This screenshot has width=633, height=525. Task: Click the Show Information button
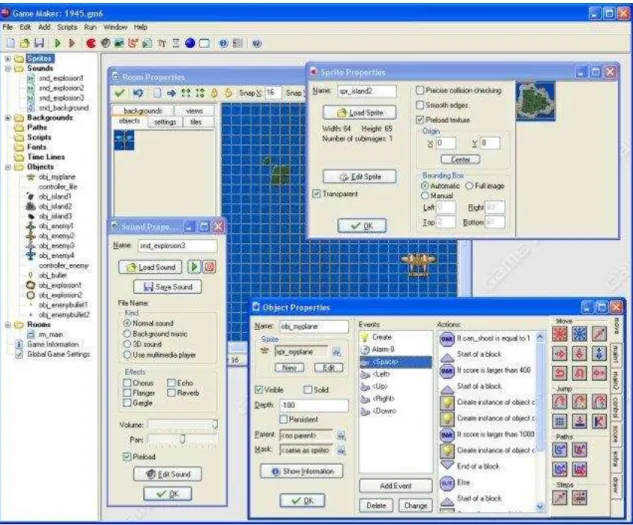pos(302,471)
